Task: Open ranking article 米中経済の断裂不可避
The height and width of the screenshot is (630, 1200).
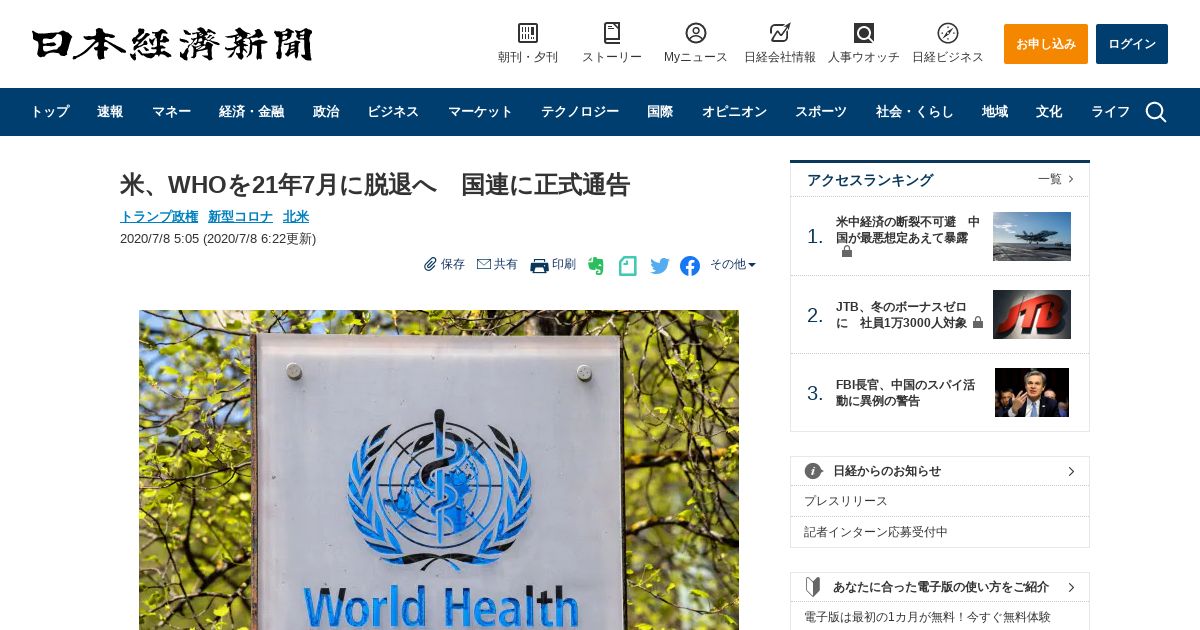Action: 908,230
